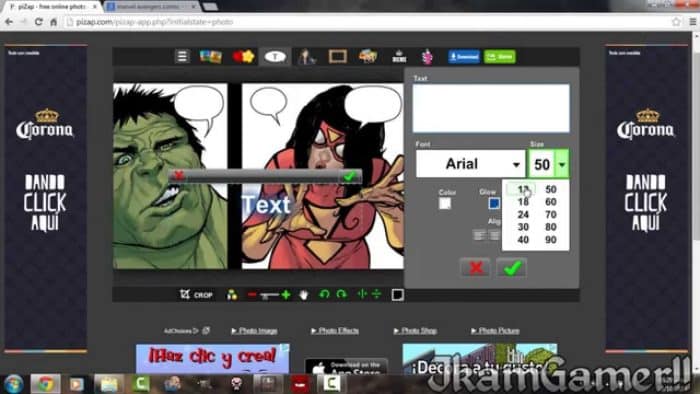
Task: Select size 80 from the list
Action: tap(551, 227)
